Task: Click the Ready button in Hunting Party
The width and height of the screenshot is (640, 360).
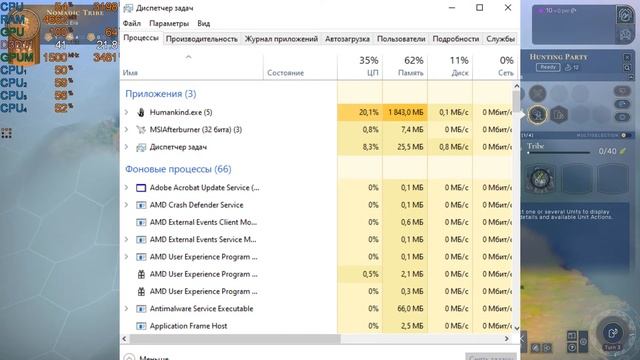Action: click(x=548, y=67)
